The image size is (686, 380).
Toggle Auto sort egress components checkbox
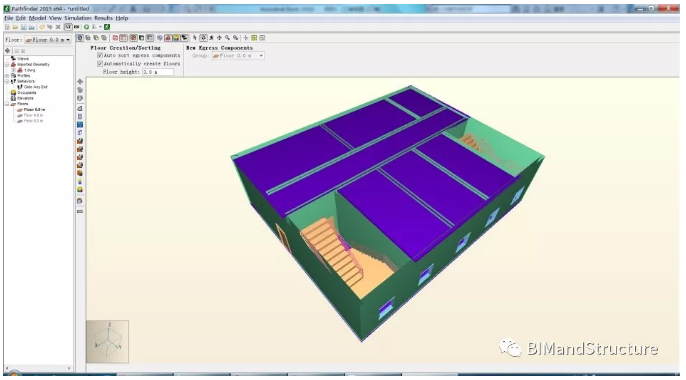[x=100, y=55]
